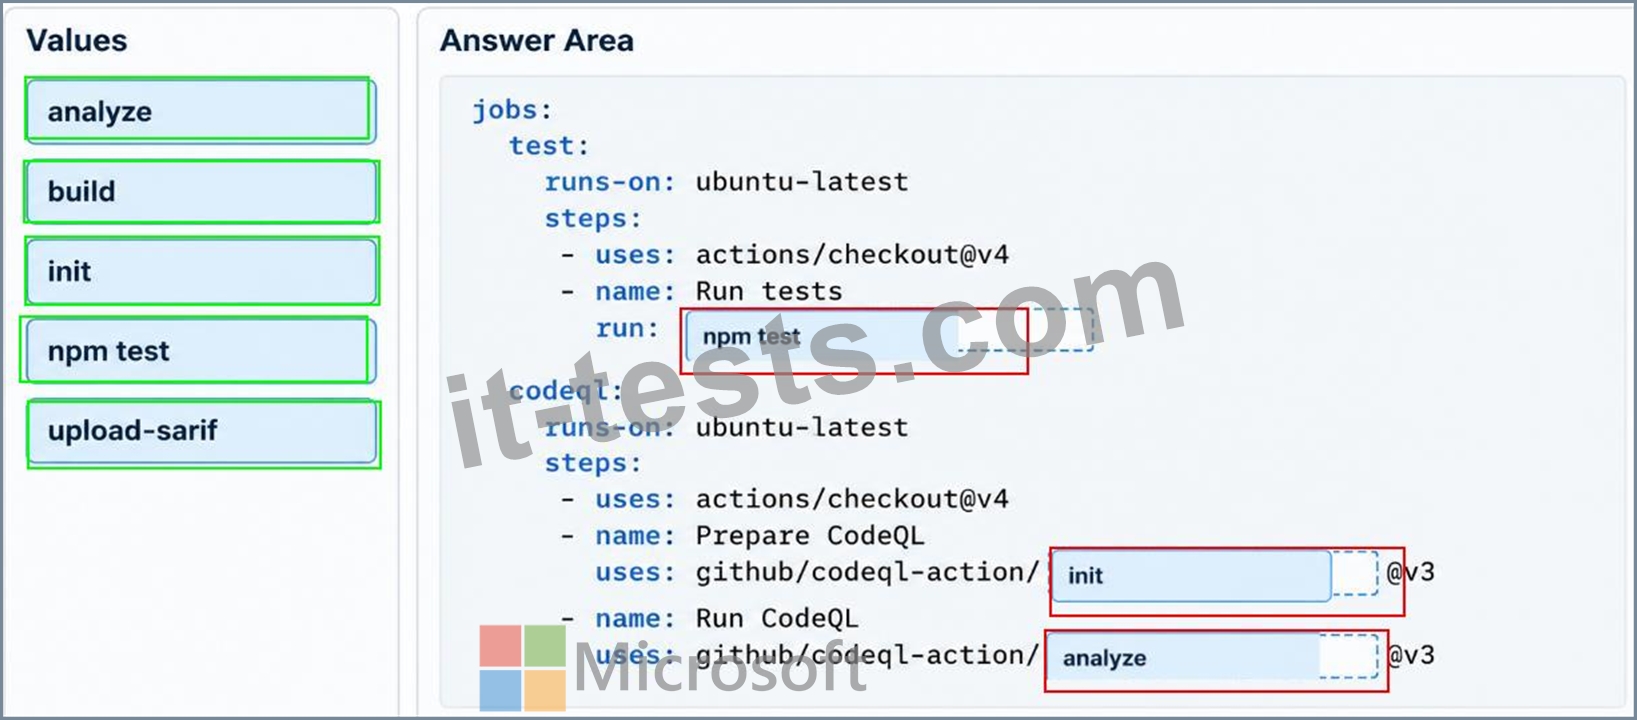Click first actions/checkout@v4 text

[852, 255]
